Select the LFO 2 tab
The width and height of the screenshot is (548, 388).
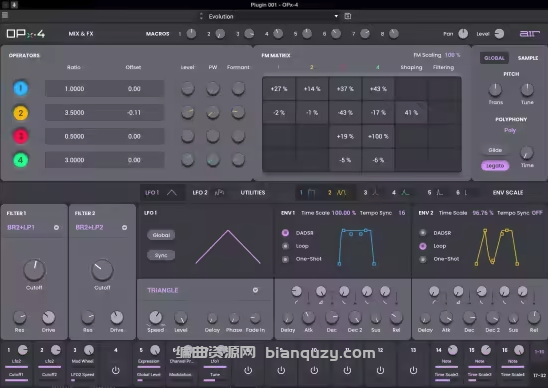(x=208, y=193)
